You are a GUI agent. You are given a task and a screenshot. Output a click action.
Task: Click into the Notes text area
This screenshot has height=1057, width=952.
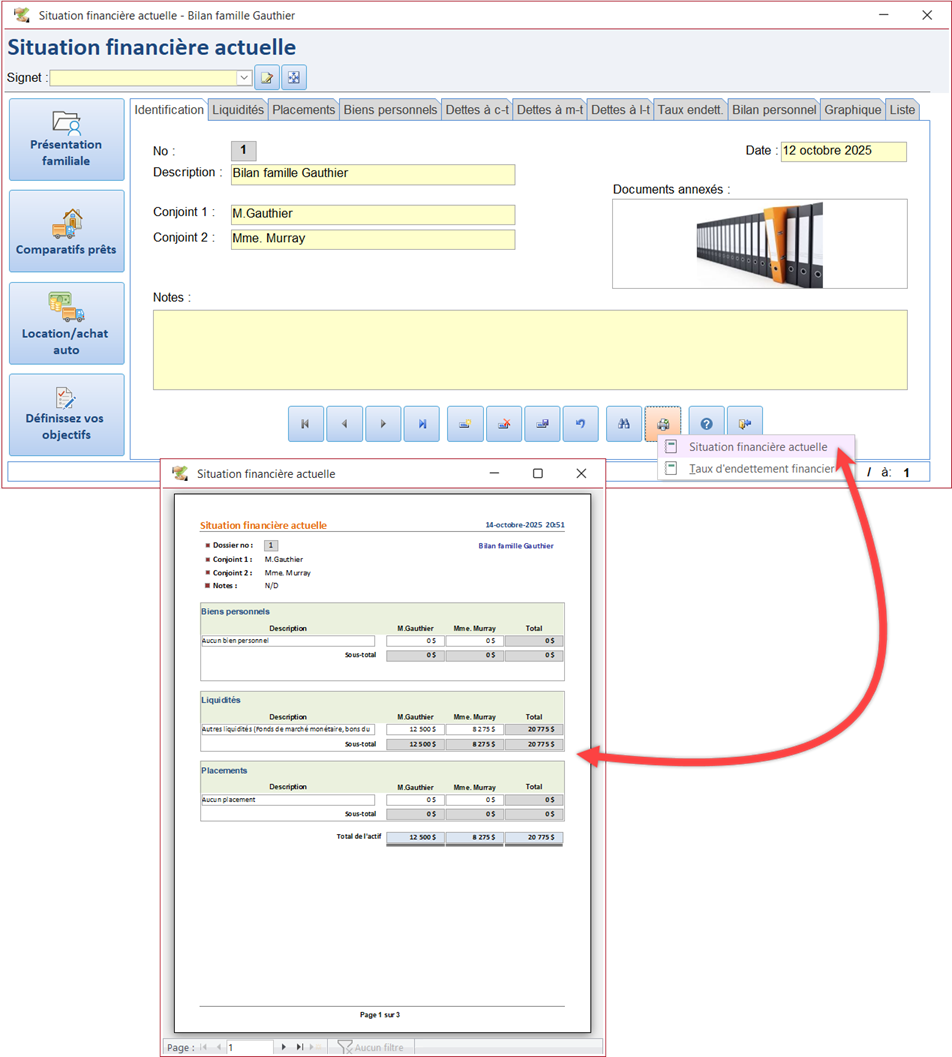tap(530, 350)
